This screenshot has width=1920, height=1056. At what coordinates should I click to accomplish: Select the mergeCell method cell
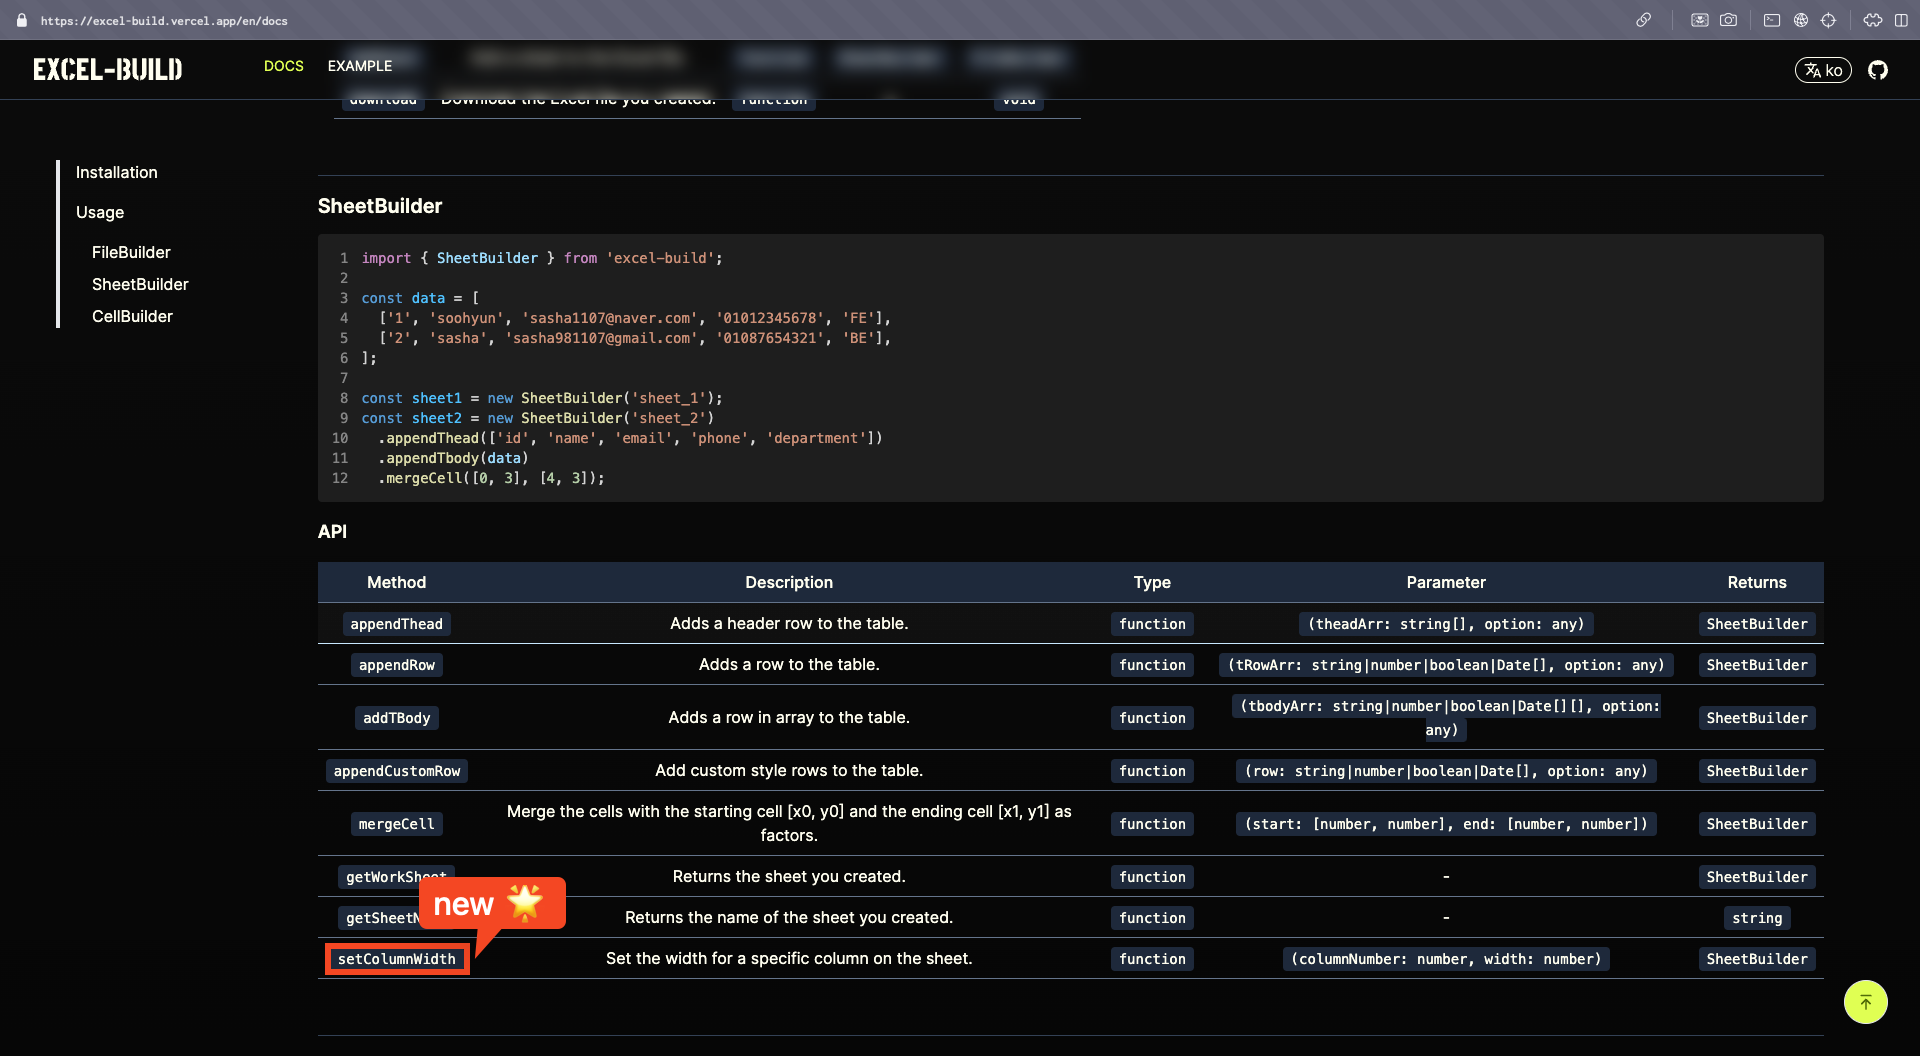[397, 824]
